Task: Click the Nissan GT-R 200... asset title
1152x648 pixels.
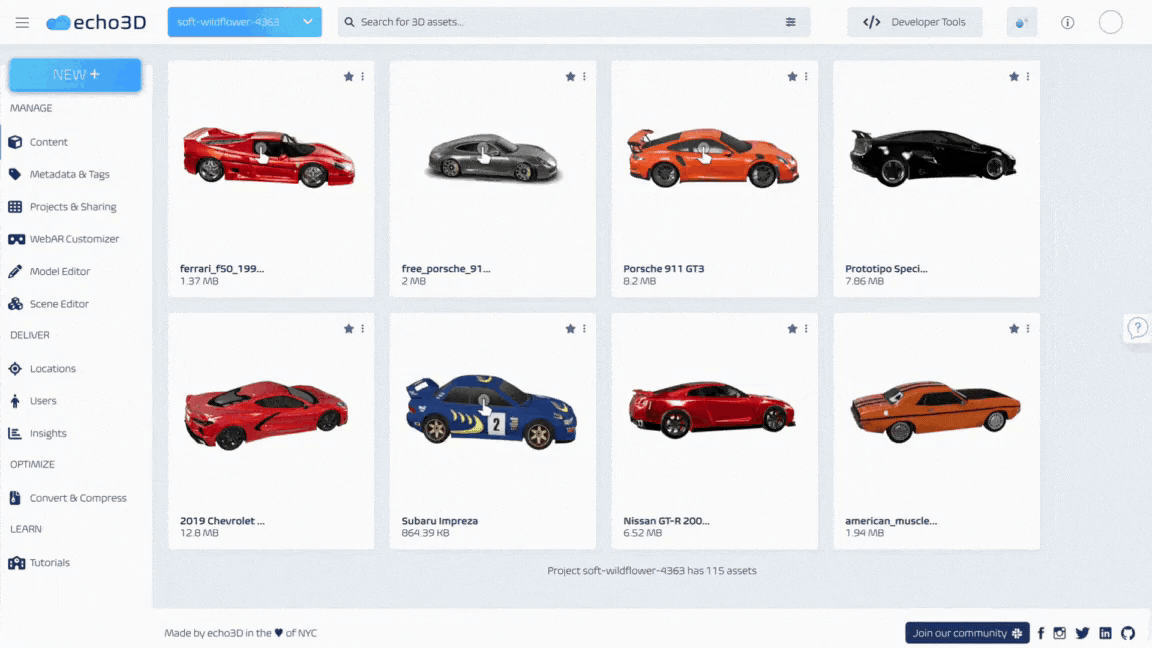Action: [x=666, y=520]
